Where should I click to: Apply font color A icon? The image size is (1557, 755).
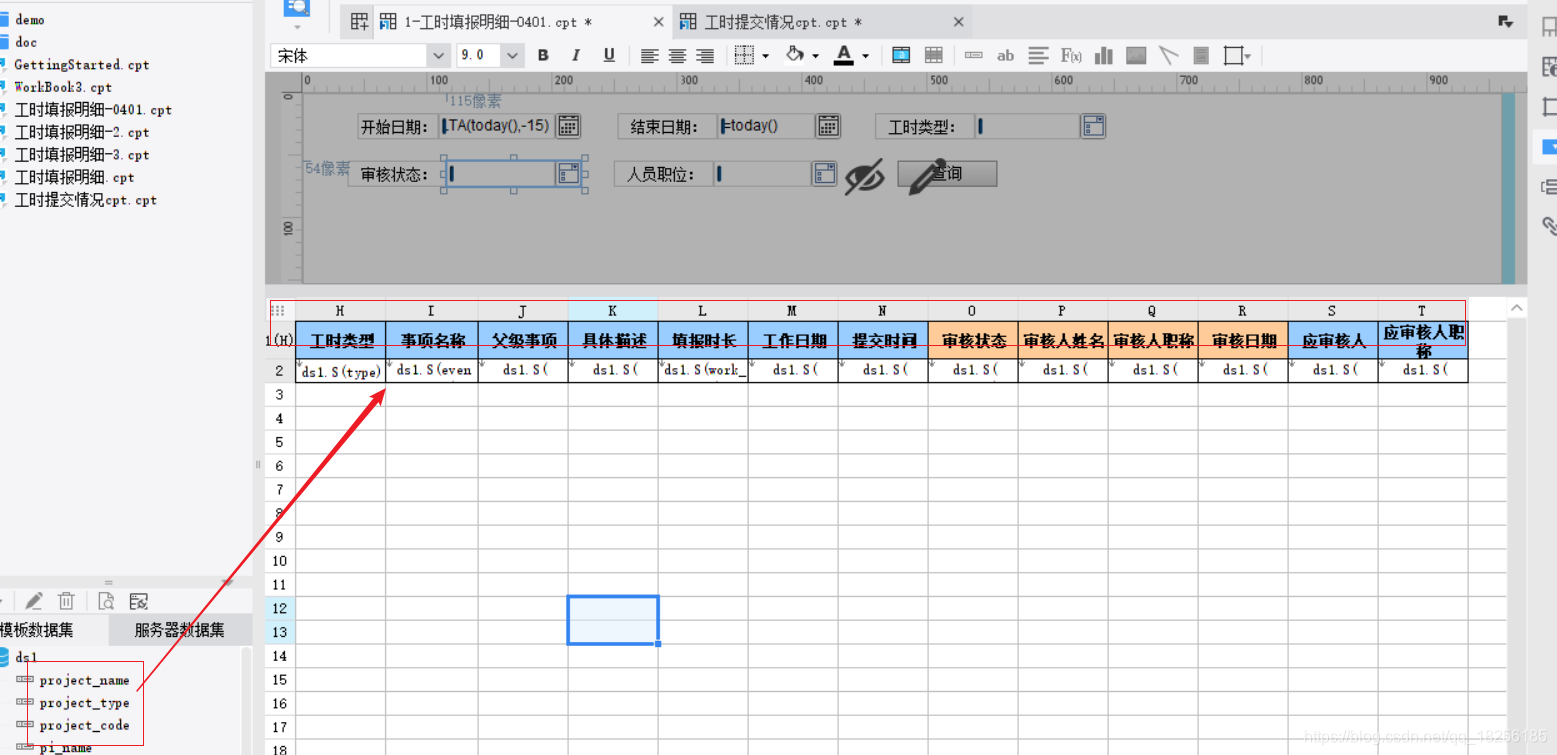844,55
